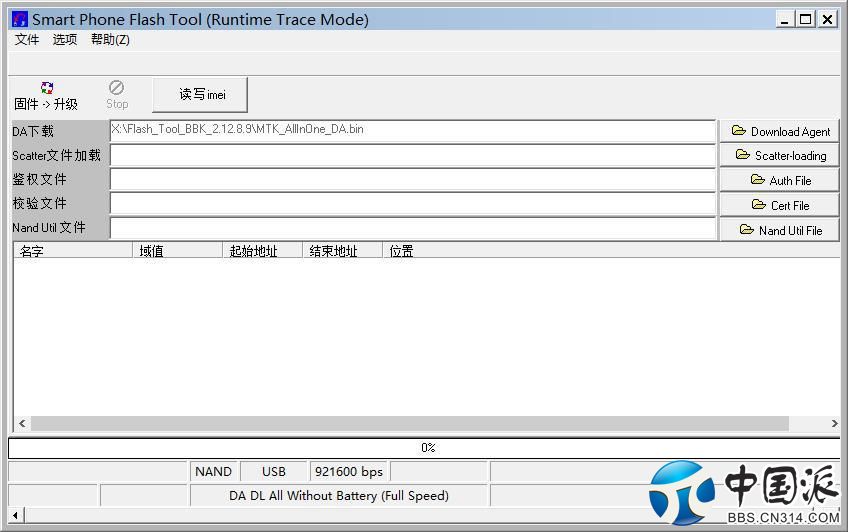
Task: Click the 名字 column header
Action: 73,250
